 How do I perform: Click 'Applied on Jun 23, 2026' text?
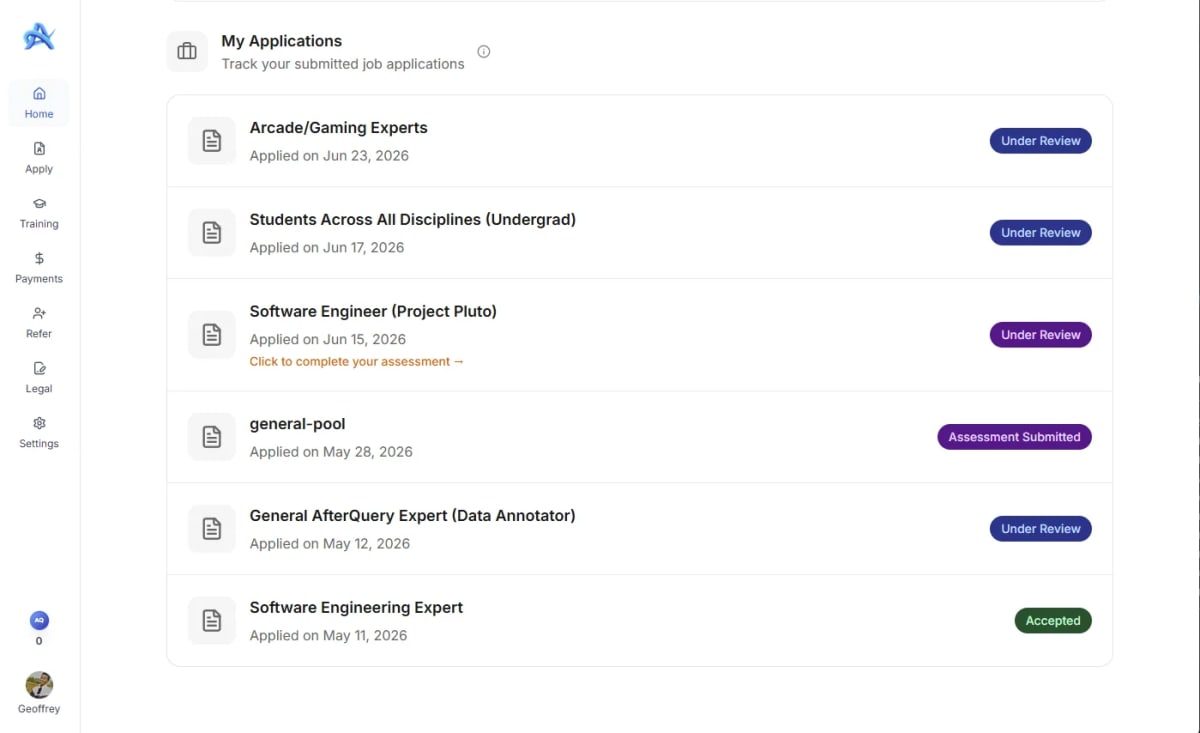329,156
